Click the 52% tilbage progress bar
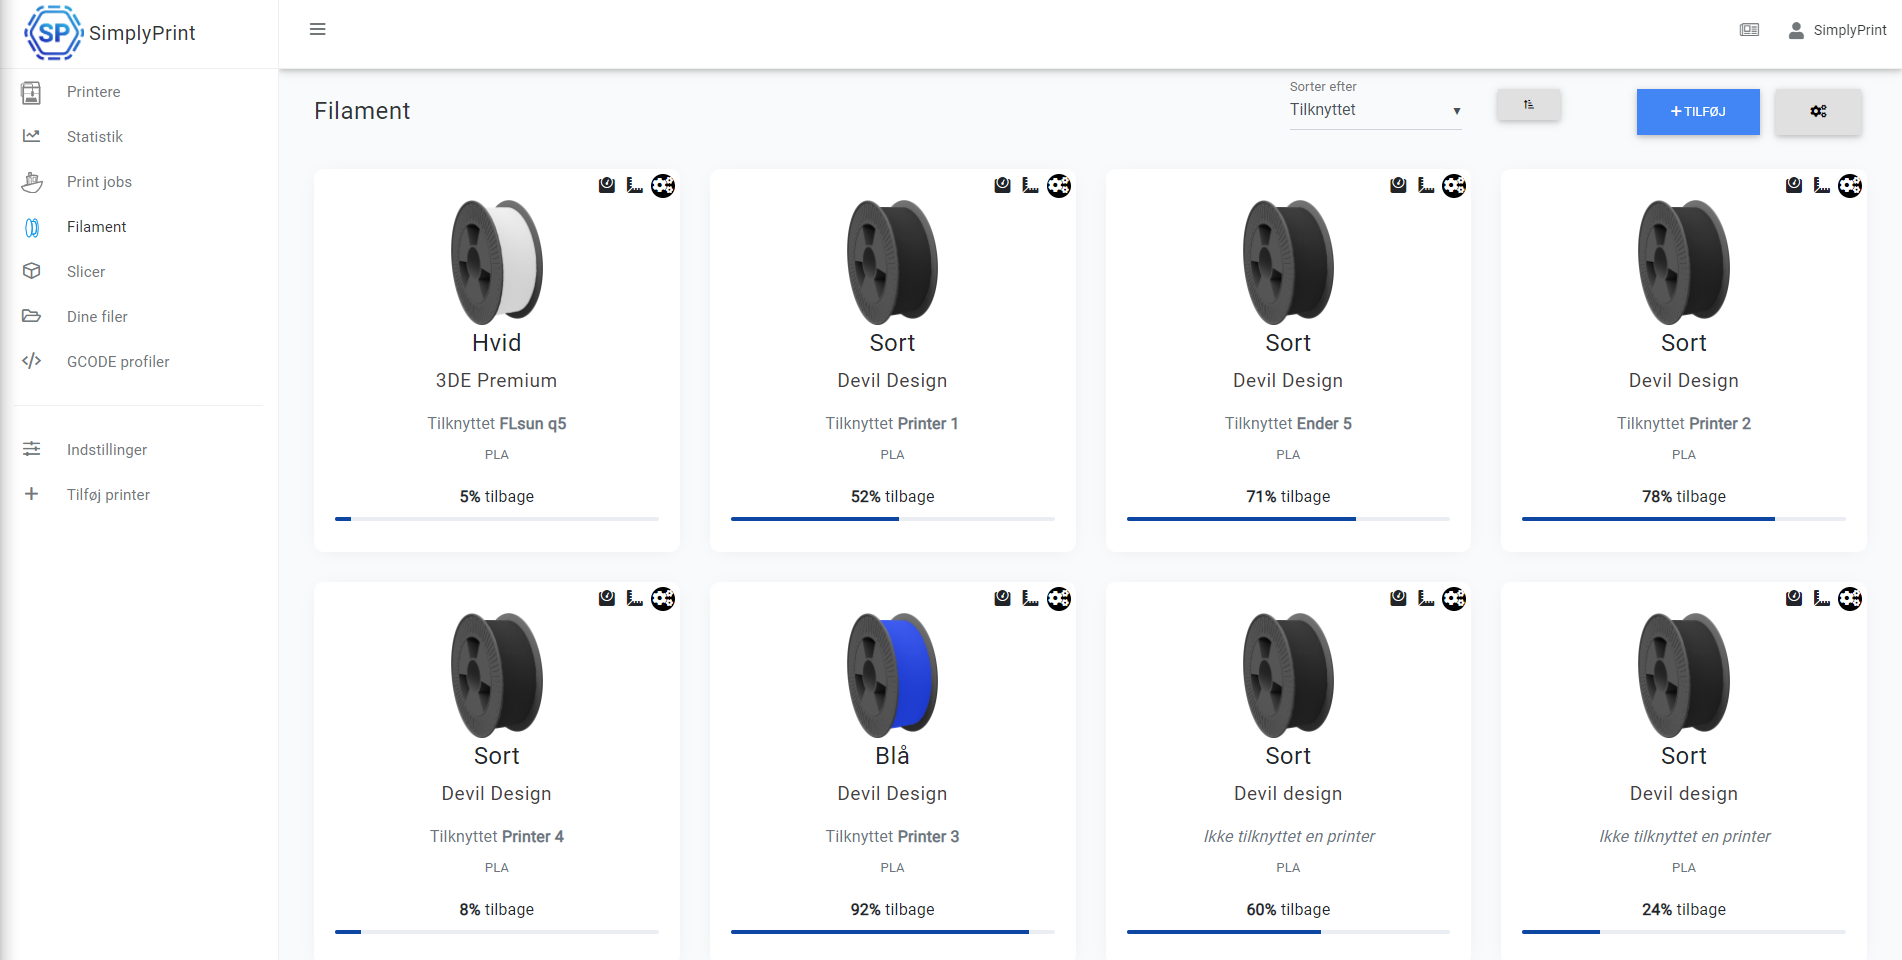Image resolution: width=1902 pixels, height=960 pixels. point(892,519)
